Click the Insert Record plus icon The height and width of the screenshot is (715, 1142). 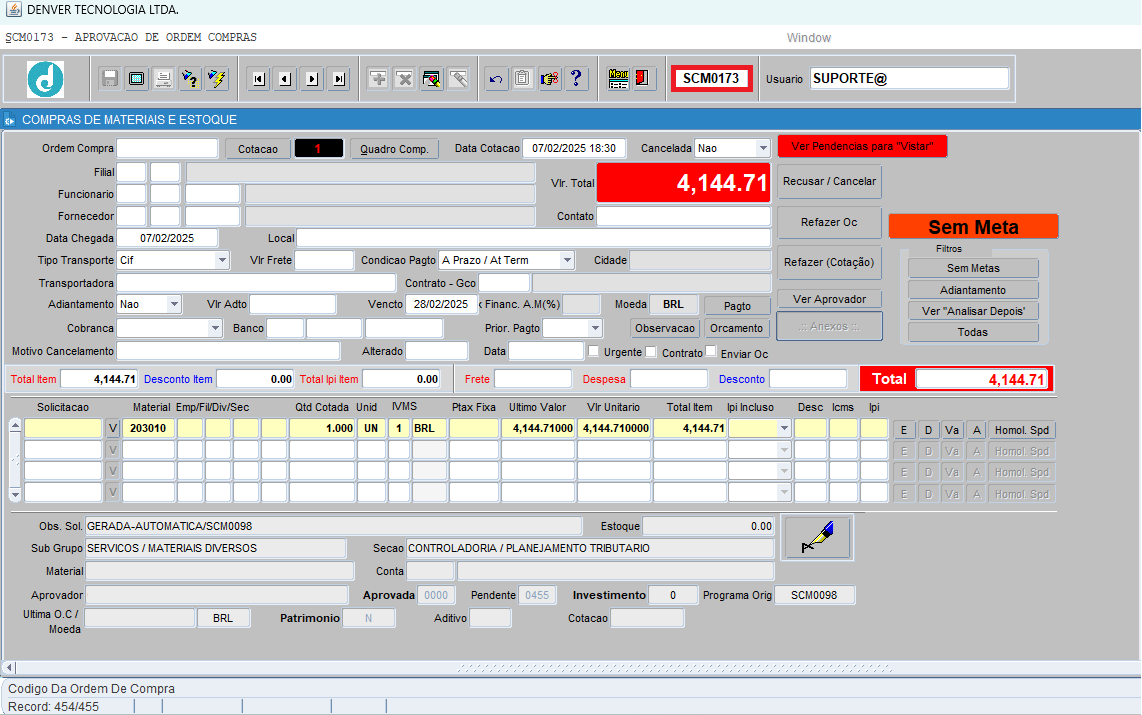click(378, 79)
